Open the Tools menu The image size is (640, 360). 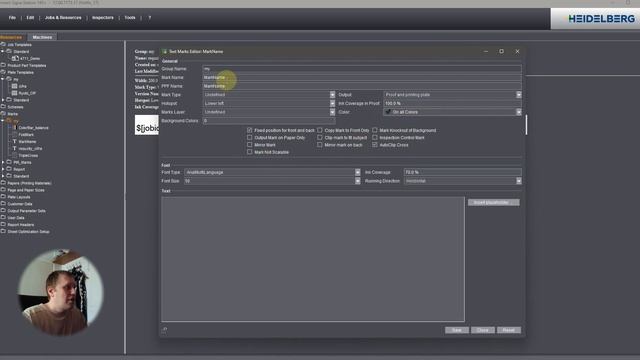coord(130,18)
